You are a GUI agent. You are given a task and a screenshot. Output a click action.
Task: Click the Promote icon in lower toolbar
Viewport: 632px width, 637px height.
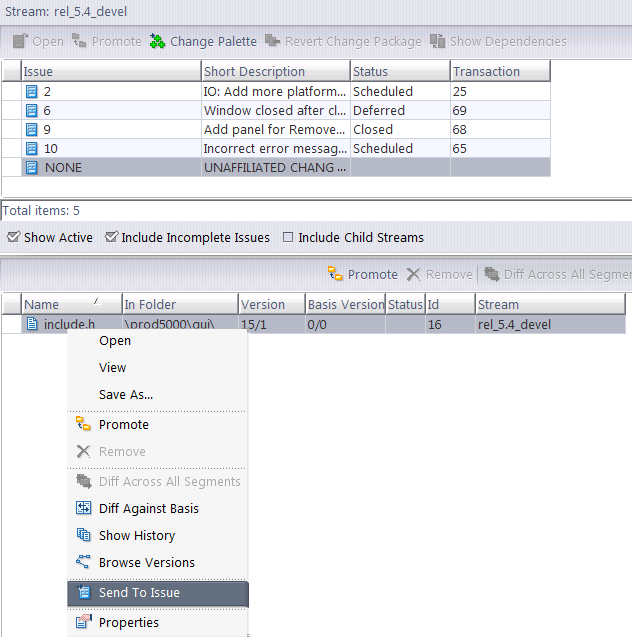coord(335,274)
